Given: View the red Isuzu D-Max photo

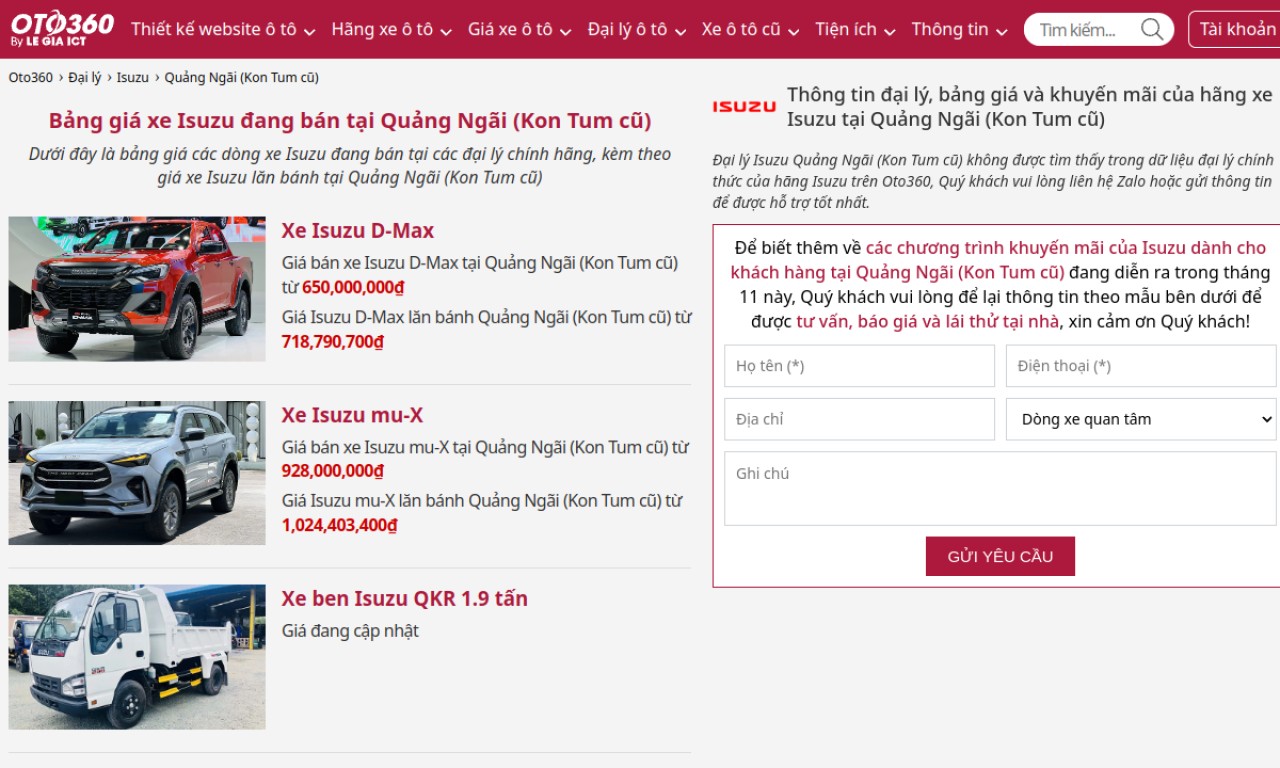Looking at the screenshot, I should pyautogui.click(x=137, y=289).
